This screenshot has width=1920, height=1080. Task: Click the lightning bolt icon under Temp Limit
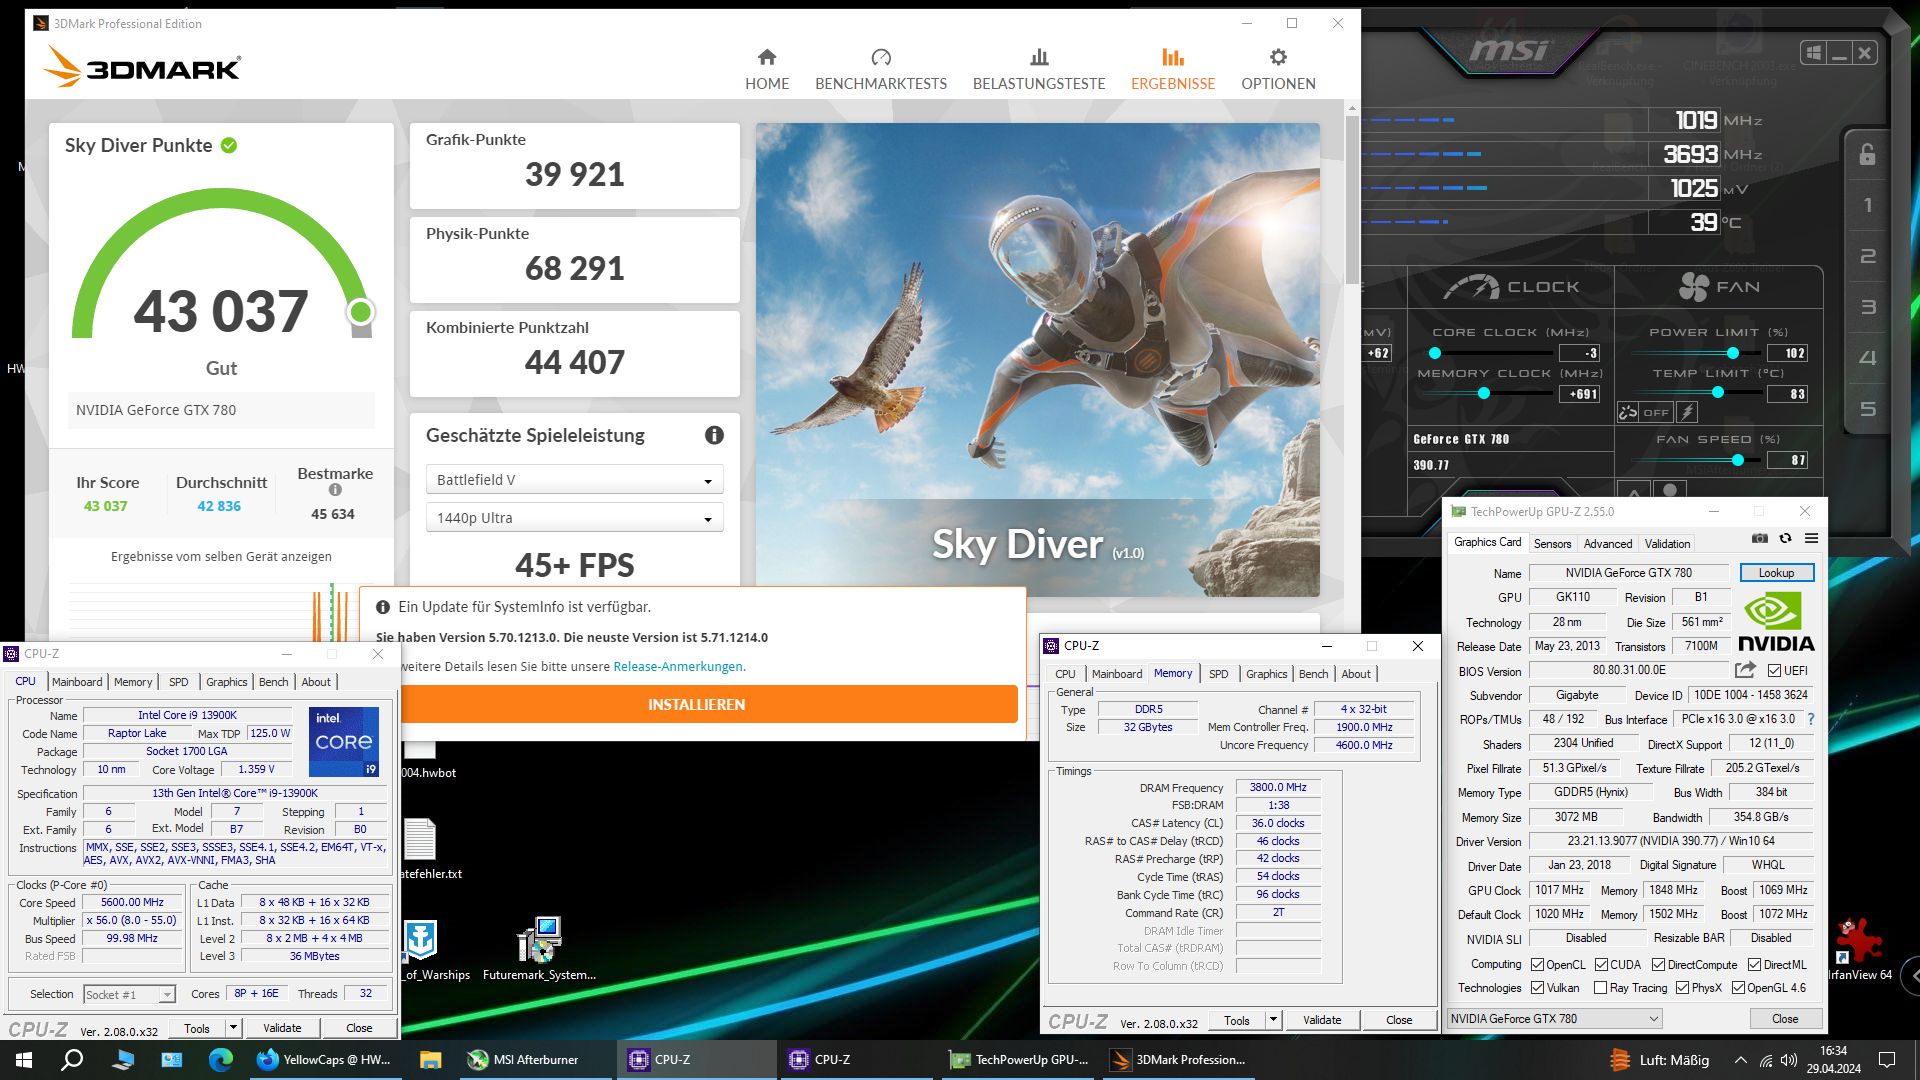[x=1687, y=412]
